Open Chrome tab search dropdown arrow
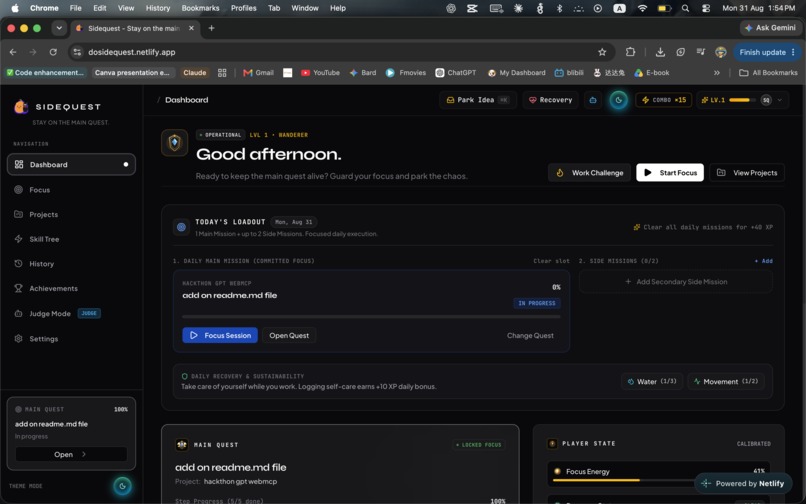Image resolution: width=806 pixels, height=504 pixels. coord(59,28)
